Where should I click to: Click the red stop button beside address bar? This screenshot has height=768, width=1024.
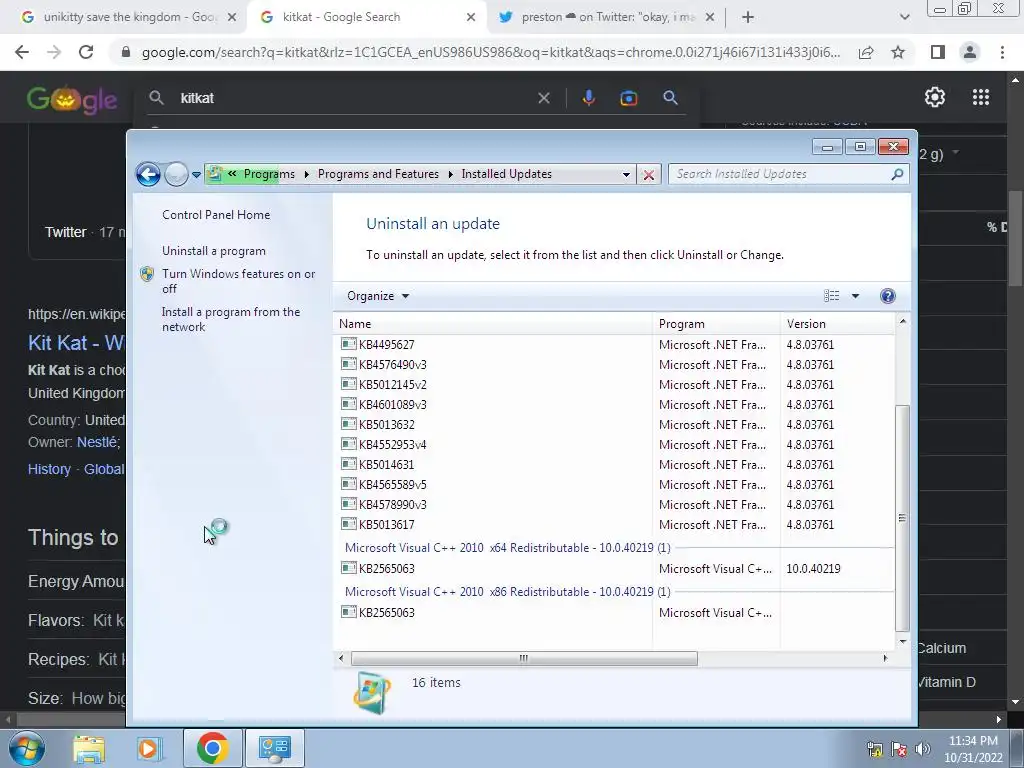point(648,174)
